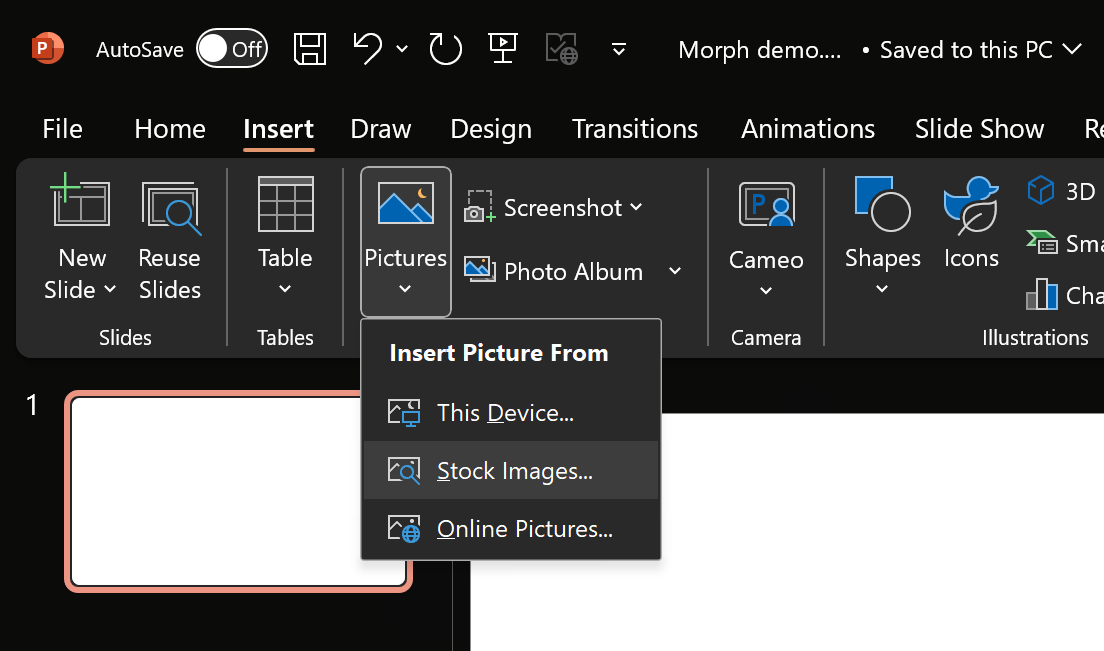Start presentation from beginning icon
Image resolution: width=1104 pixels, height=651 pixels.
coord(503,49)
